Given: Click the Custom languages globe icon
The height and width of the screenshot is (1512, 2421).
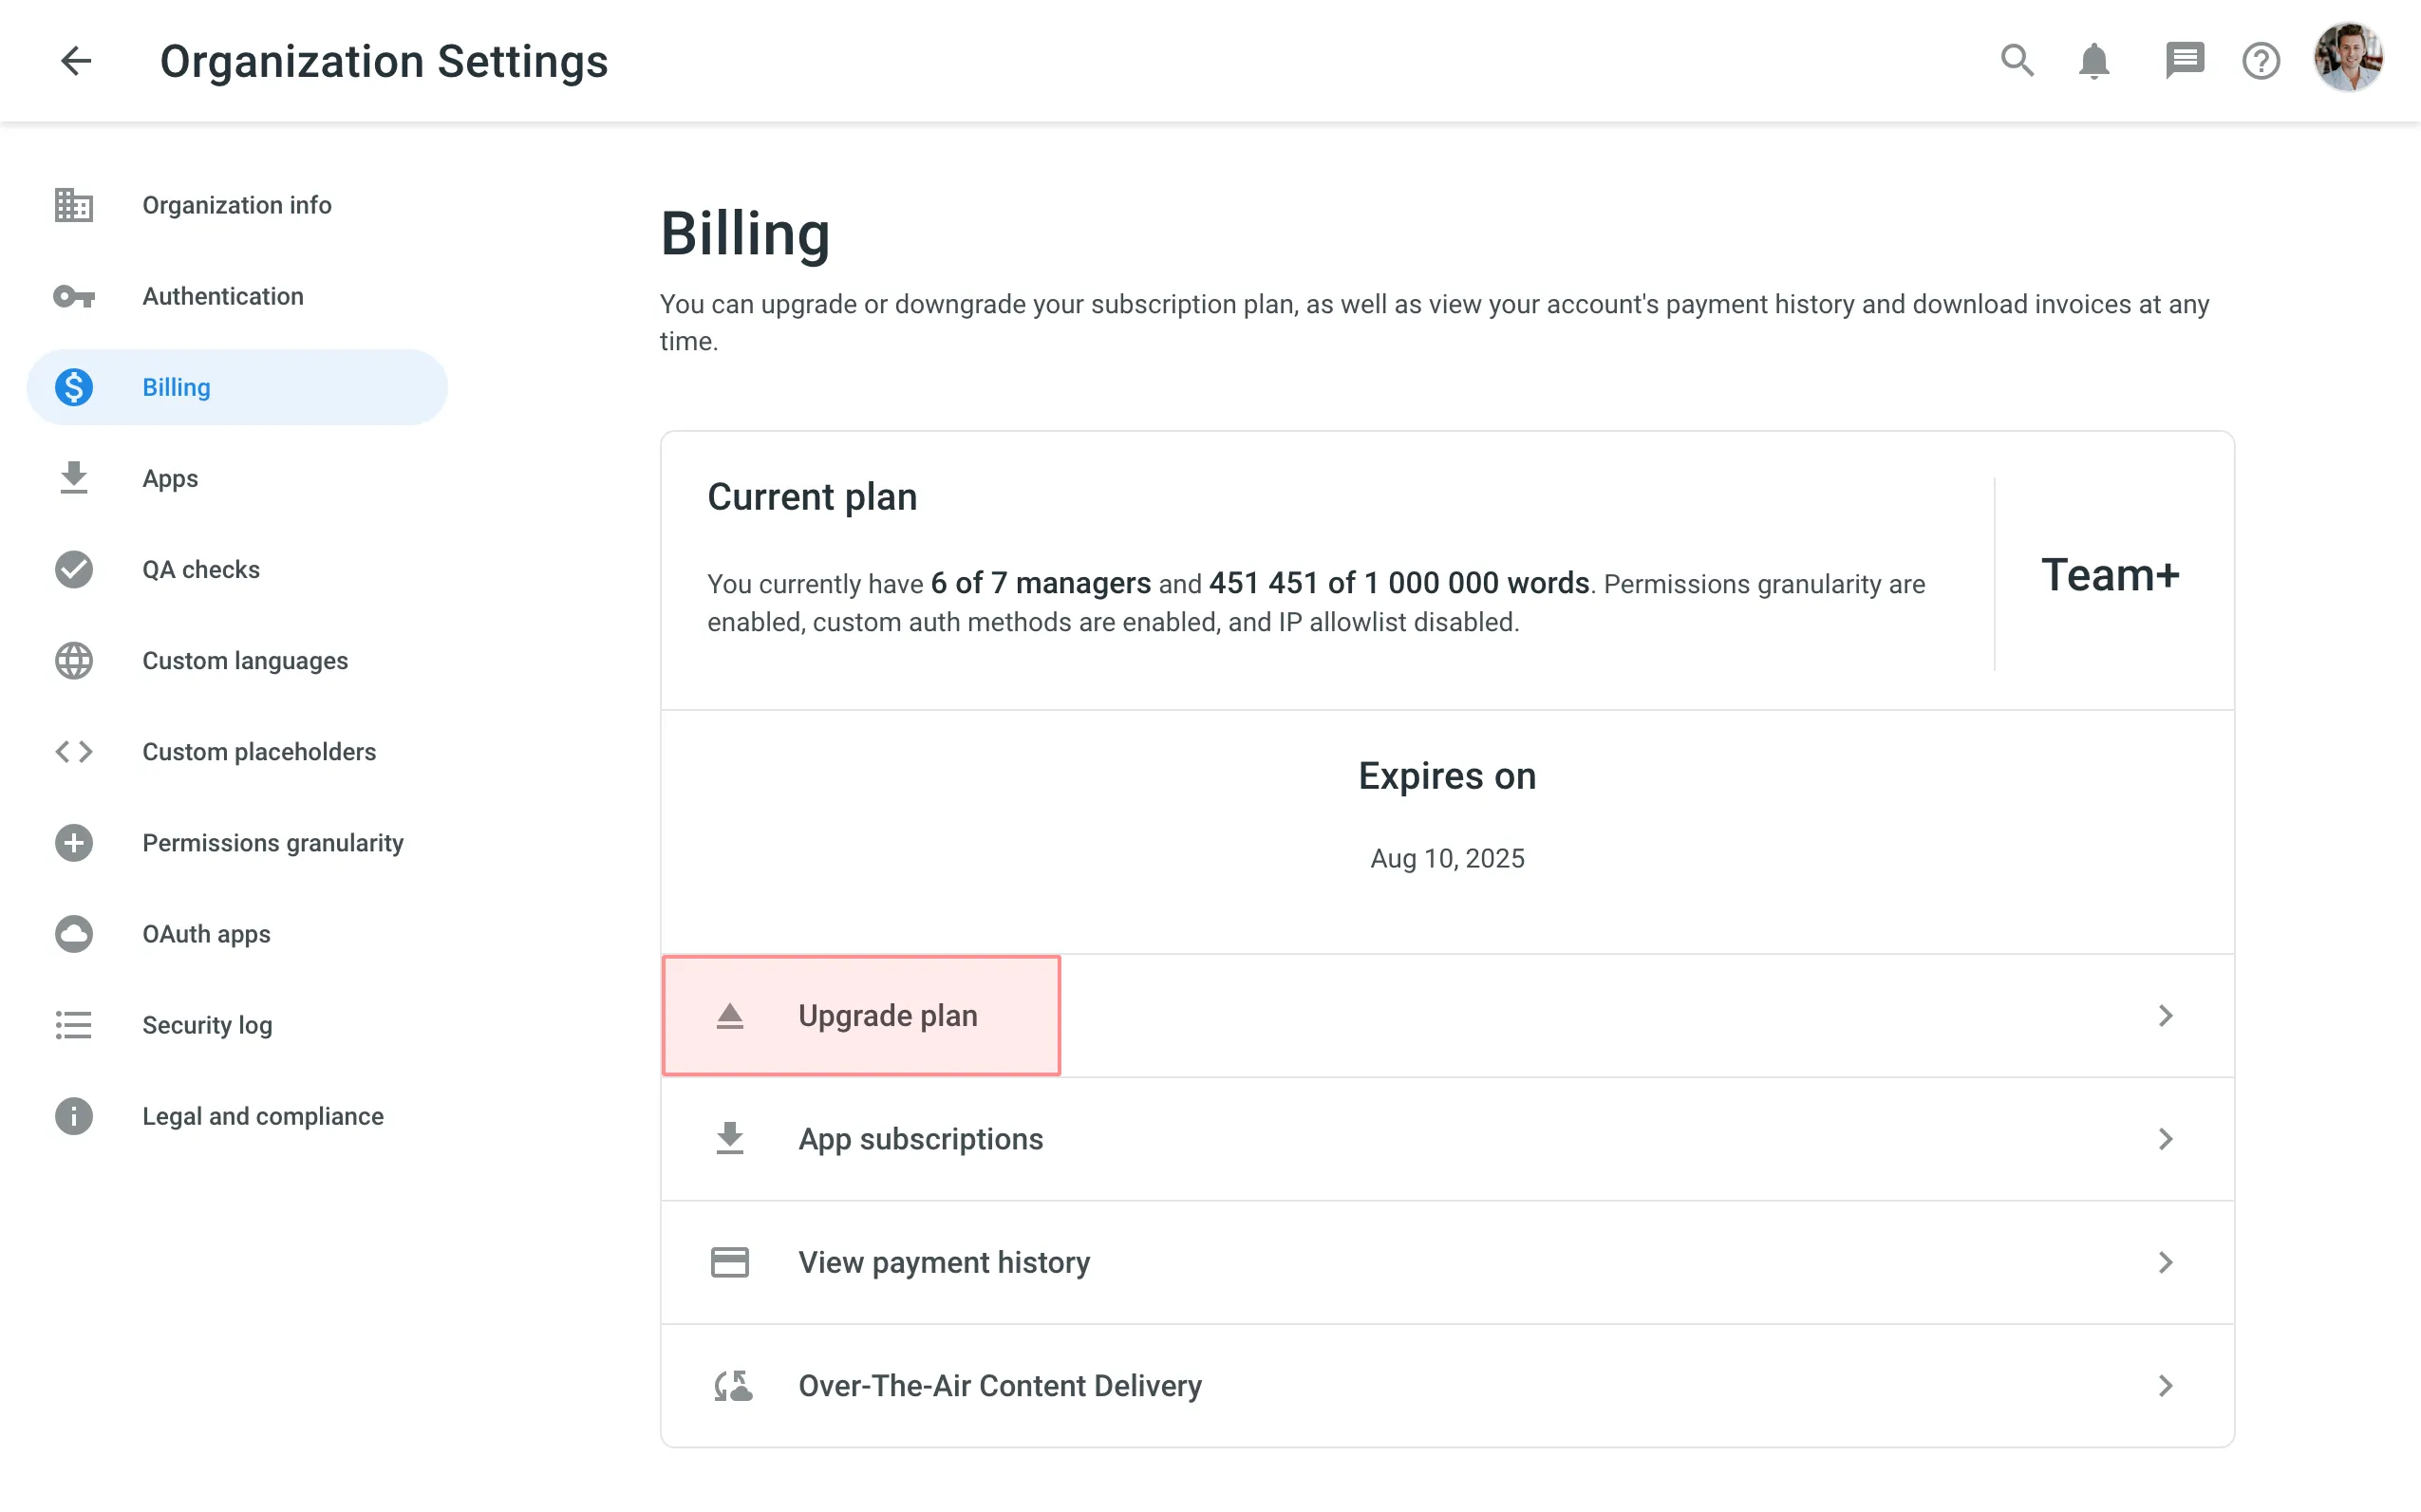Looking at the screenshot, I should click(x=71, y=661).
